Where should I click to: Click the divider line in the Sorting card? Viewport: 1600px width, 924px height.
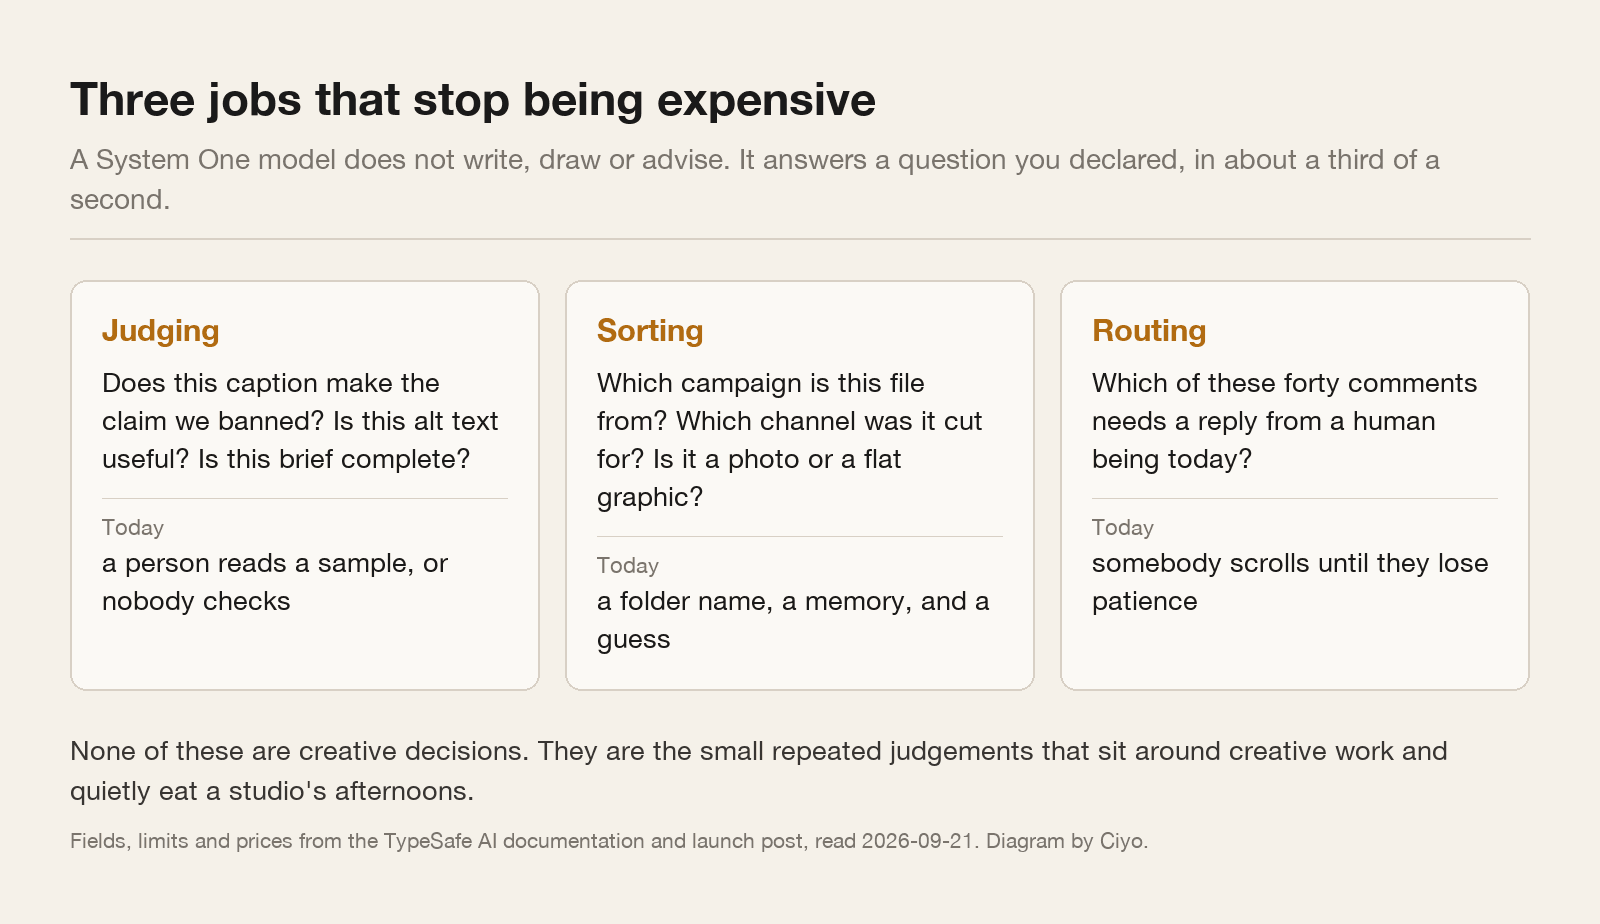point(800,536)
